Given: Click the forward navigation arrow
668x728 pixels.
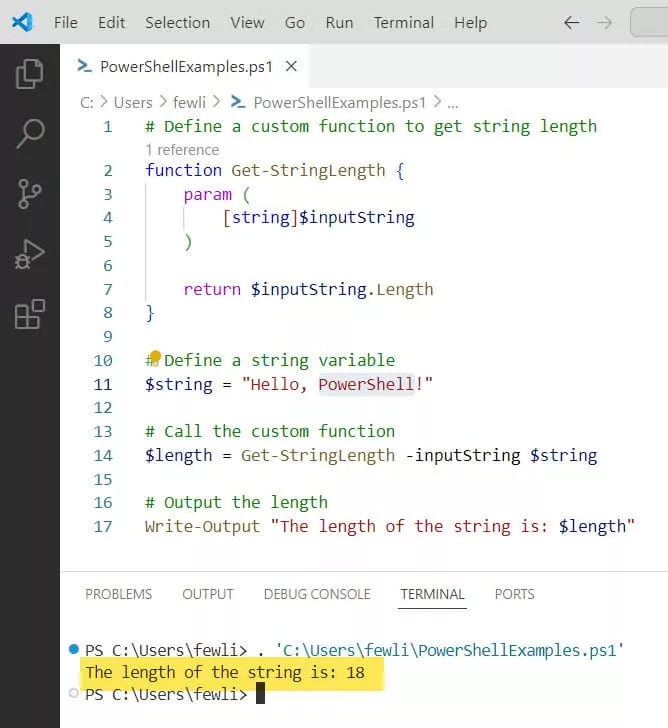Looking at the screenshot, I should pos(604,22).
